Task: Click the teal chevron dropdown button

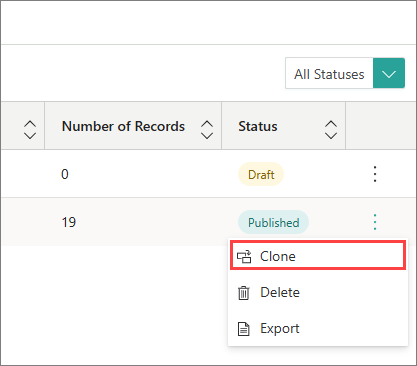Action: (x=389, y=73)
